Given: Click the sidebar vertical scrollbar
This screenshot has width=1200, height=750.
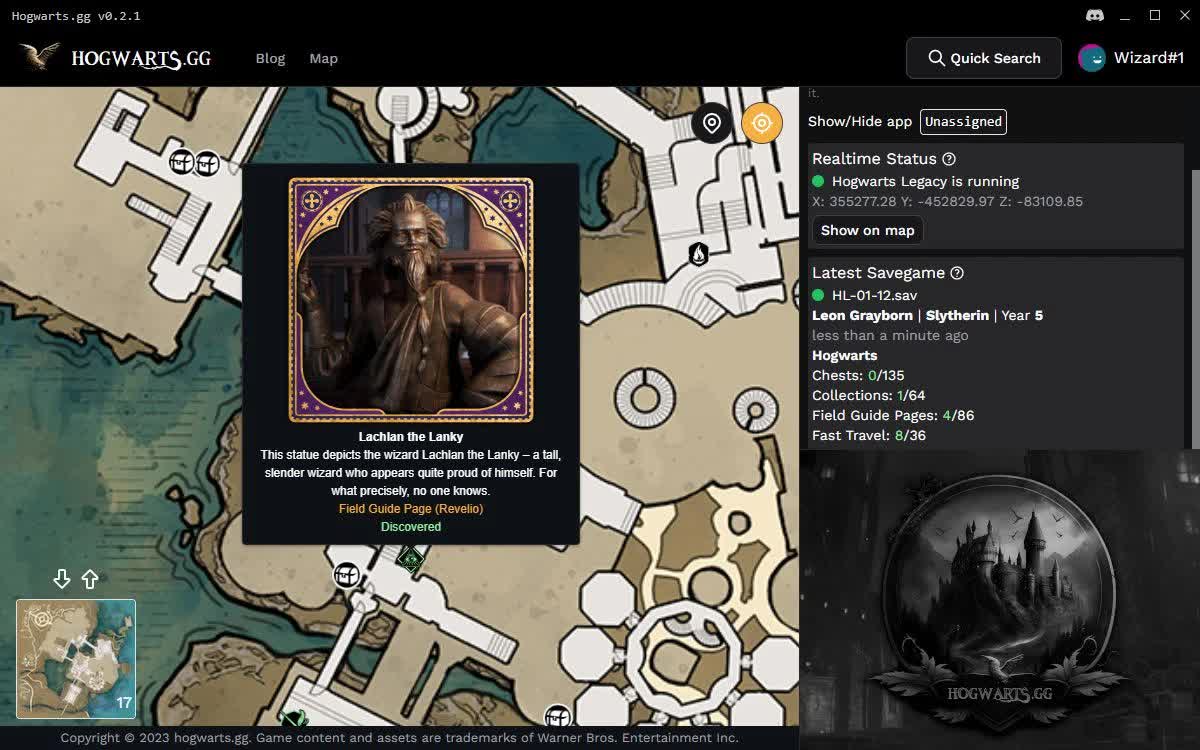Looking at the screenshot, I should (x=1194, y=308).
